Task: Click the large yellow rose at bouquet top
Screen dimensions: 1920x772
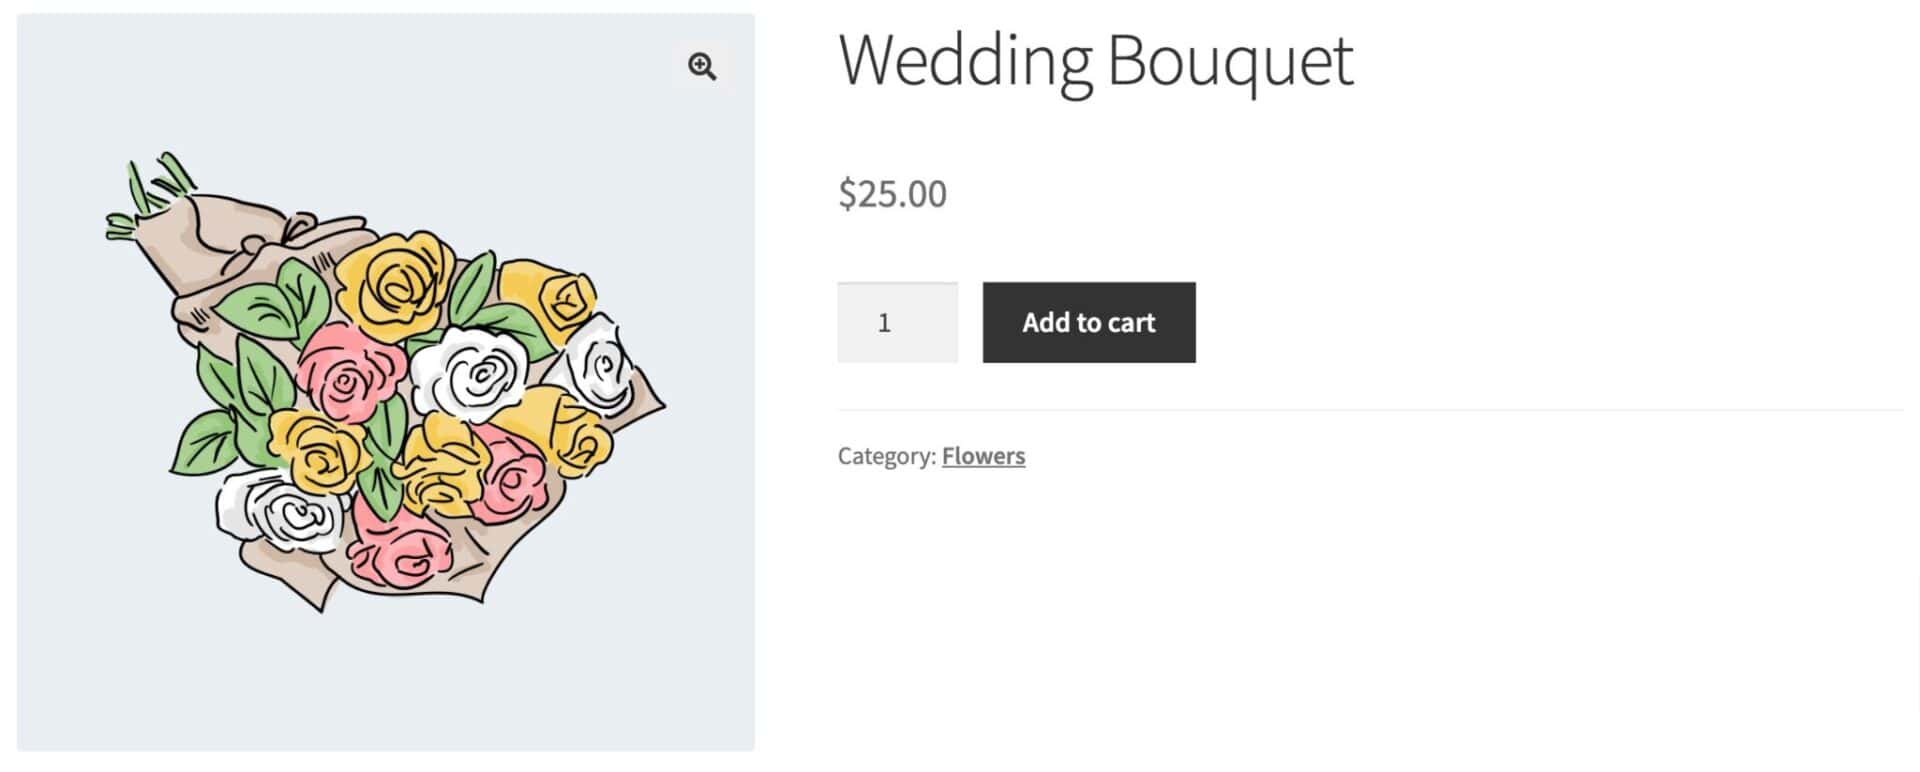Action: pyautogui.click(x=393, y=285)
